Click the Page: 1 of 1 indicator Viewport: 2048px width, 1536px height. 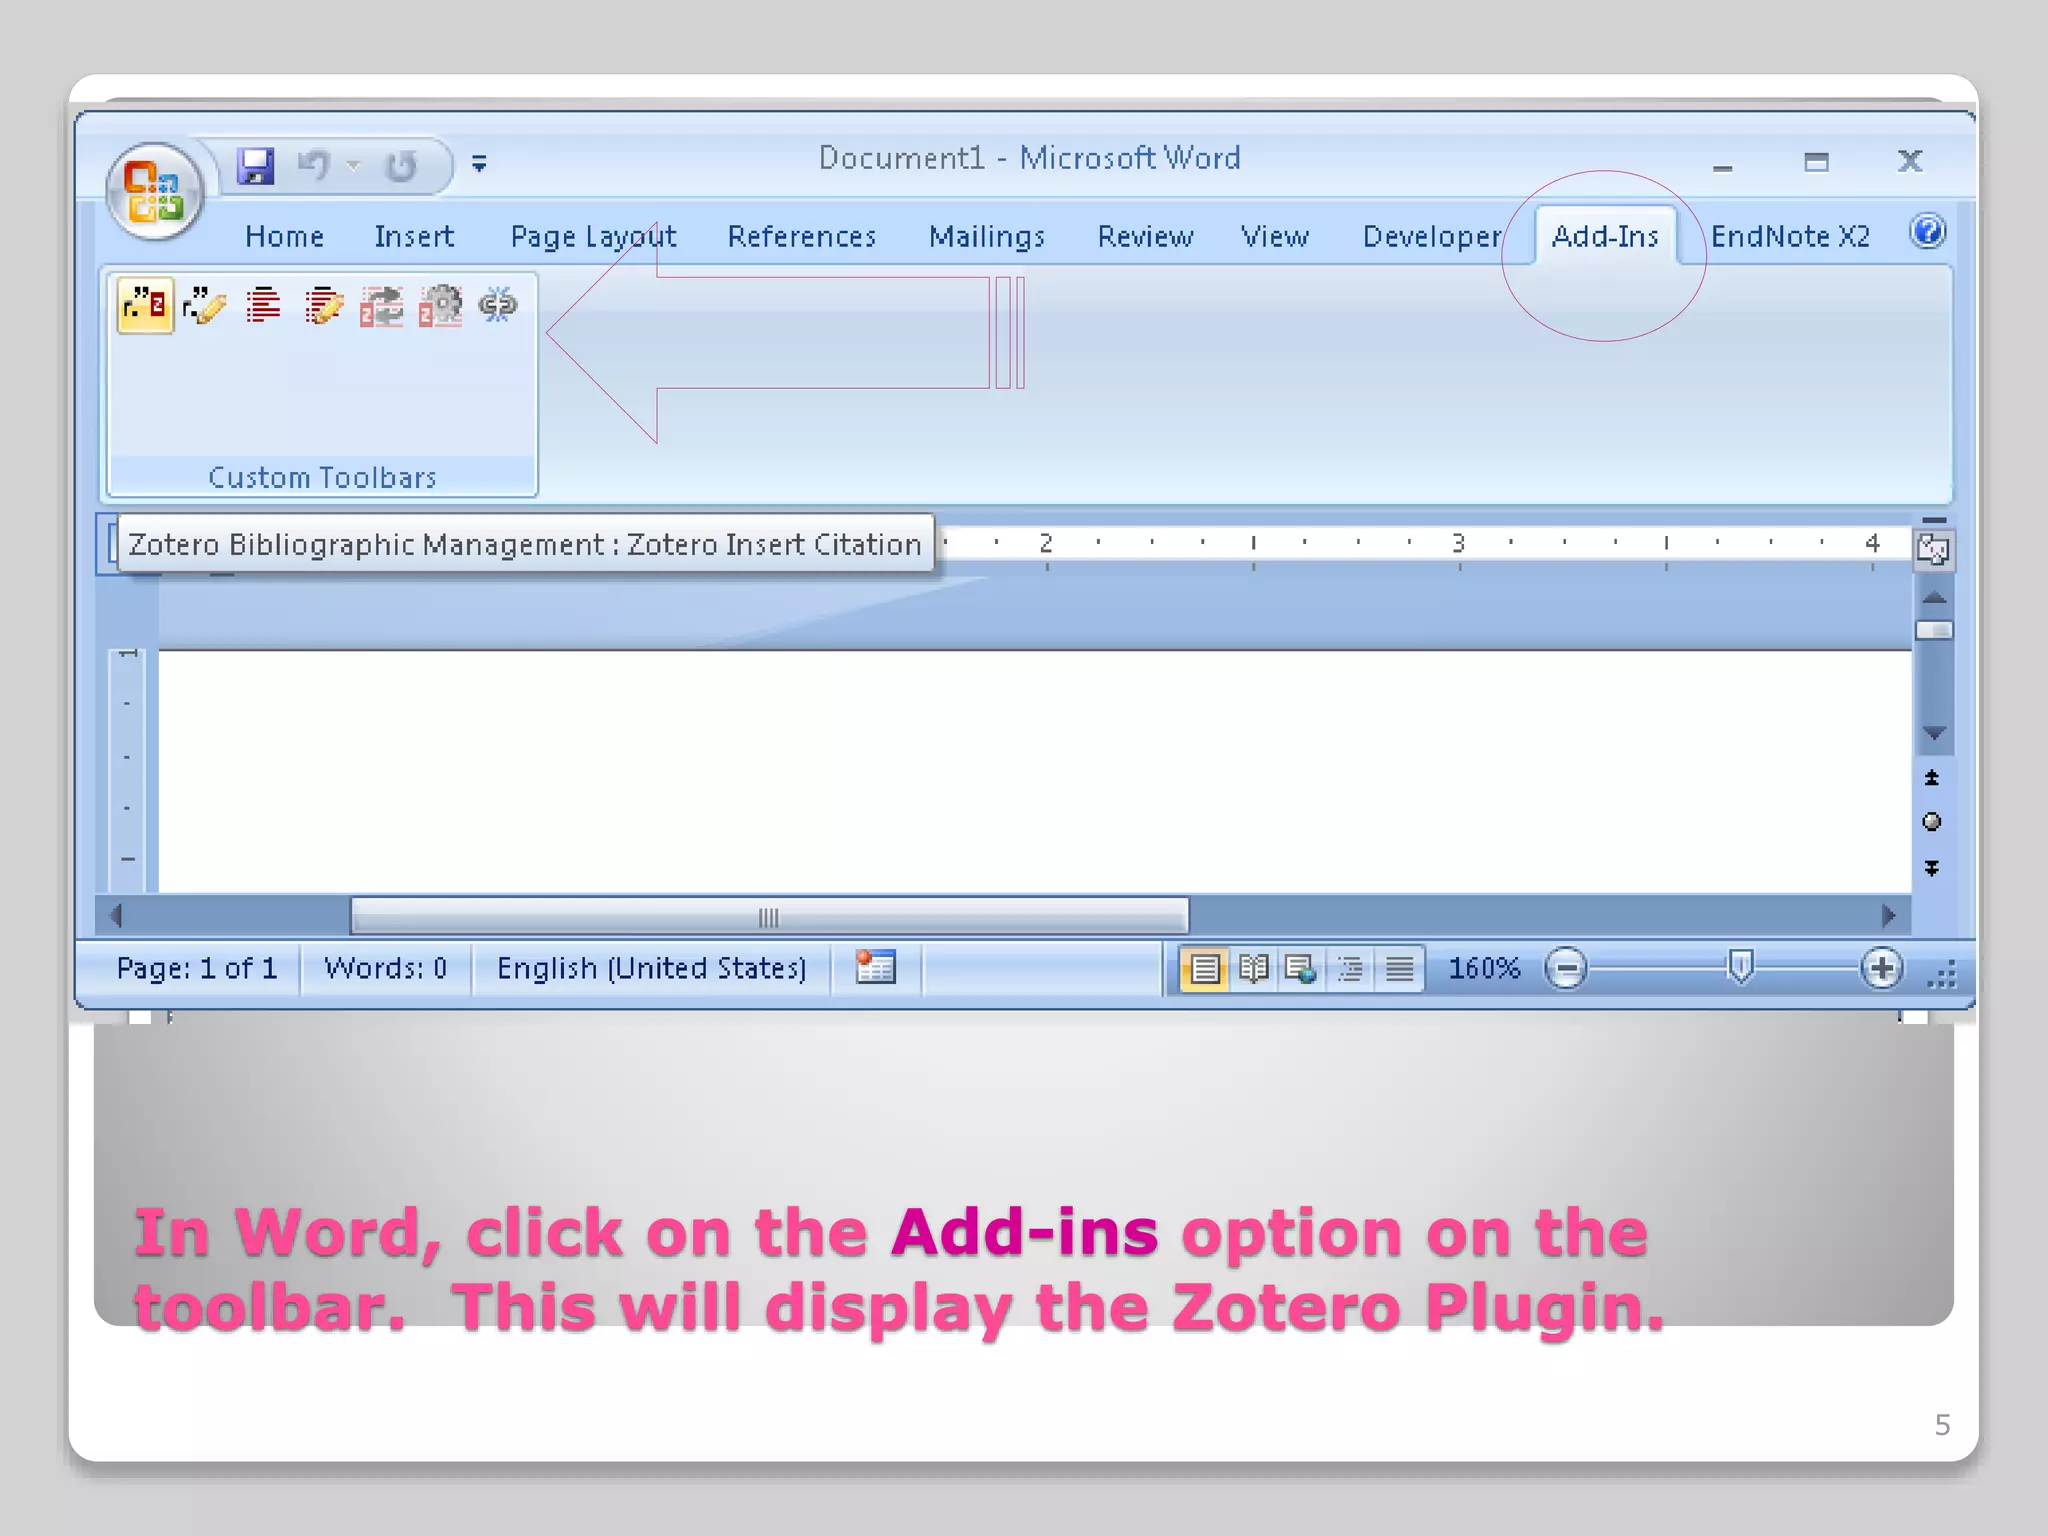tap(196, 968)
